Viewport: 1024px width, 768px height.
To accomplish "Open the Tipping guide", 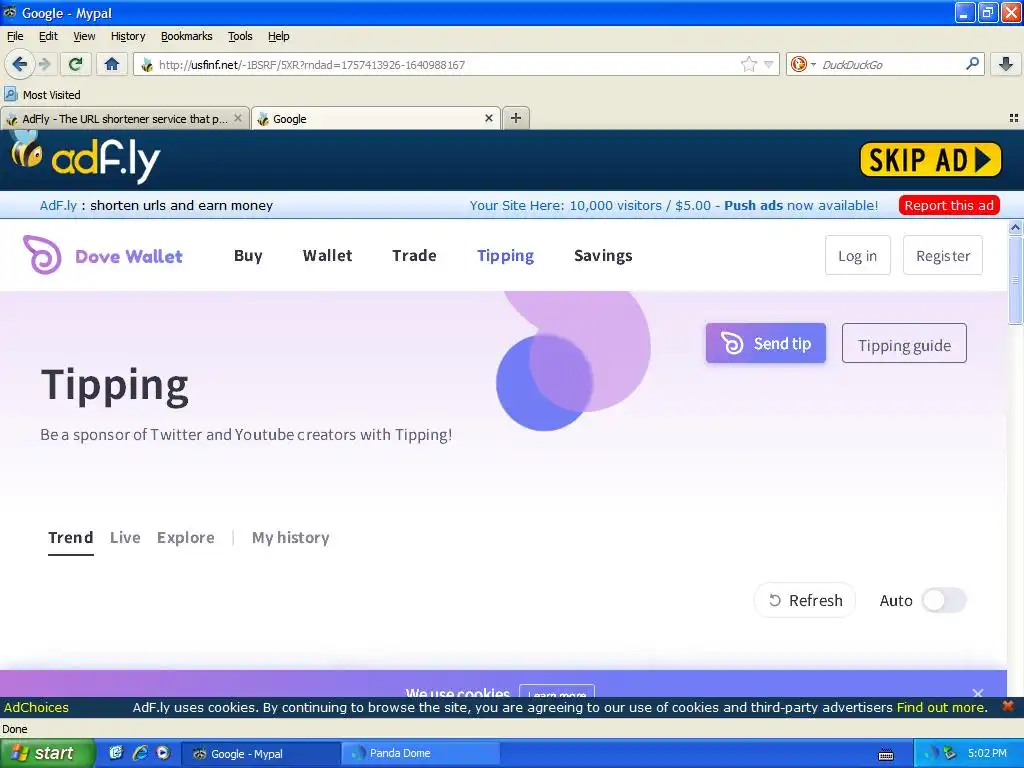I will point(904,343).
